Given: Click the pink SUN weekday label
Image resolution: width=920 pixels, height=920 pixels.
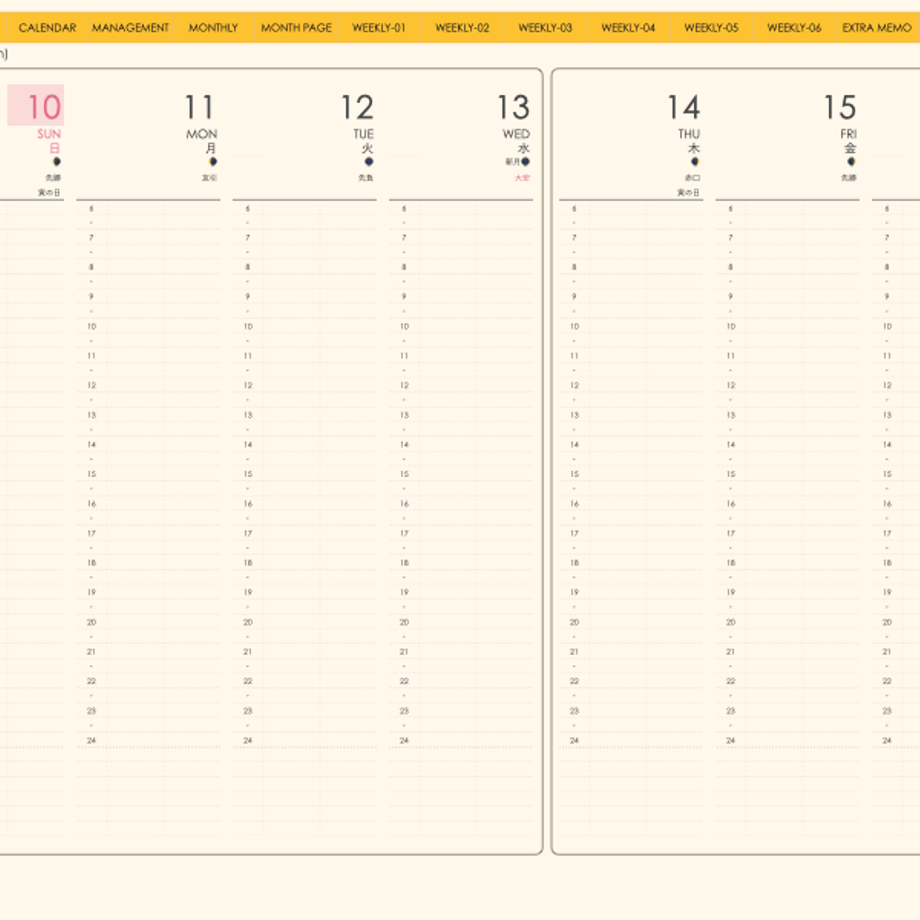Looking at the screenshot, I should pyautogui.click(x=49, y=134).
